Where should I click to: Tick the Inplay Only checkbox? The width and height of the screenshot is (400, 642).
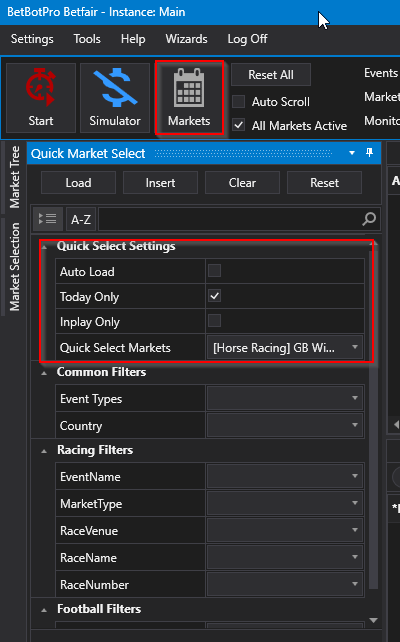coord(215,321)
